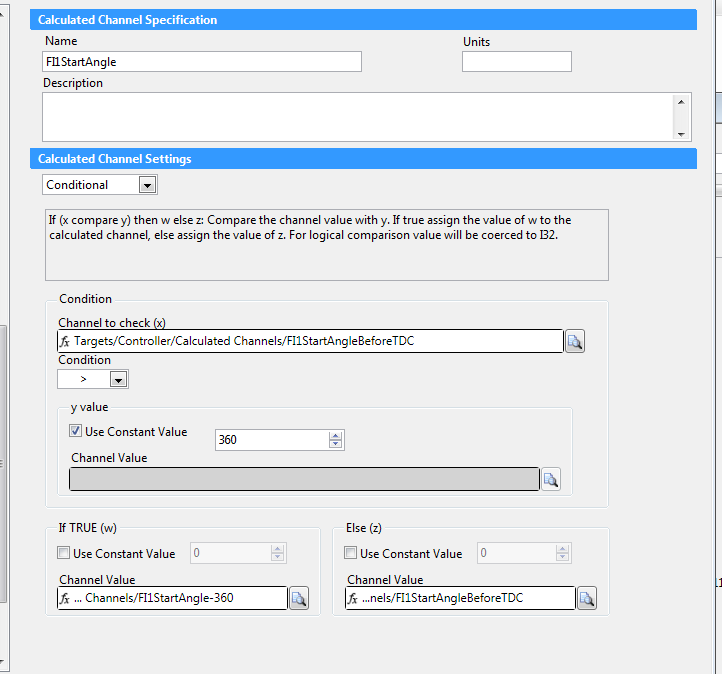Toggle y value Use Constant Value checkbox
The width and height of the screenshot is (722, 674).
pos(76,432)
